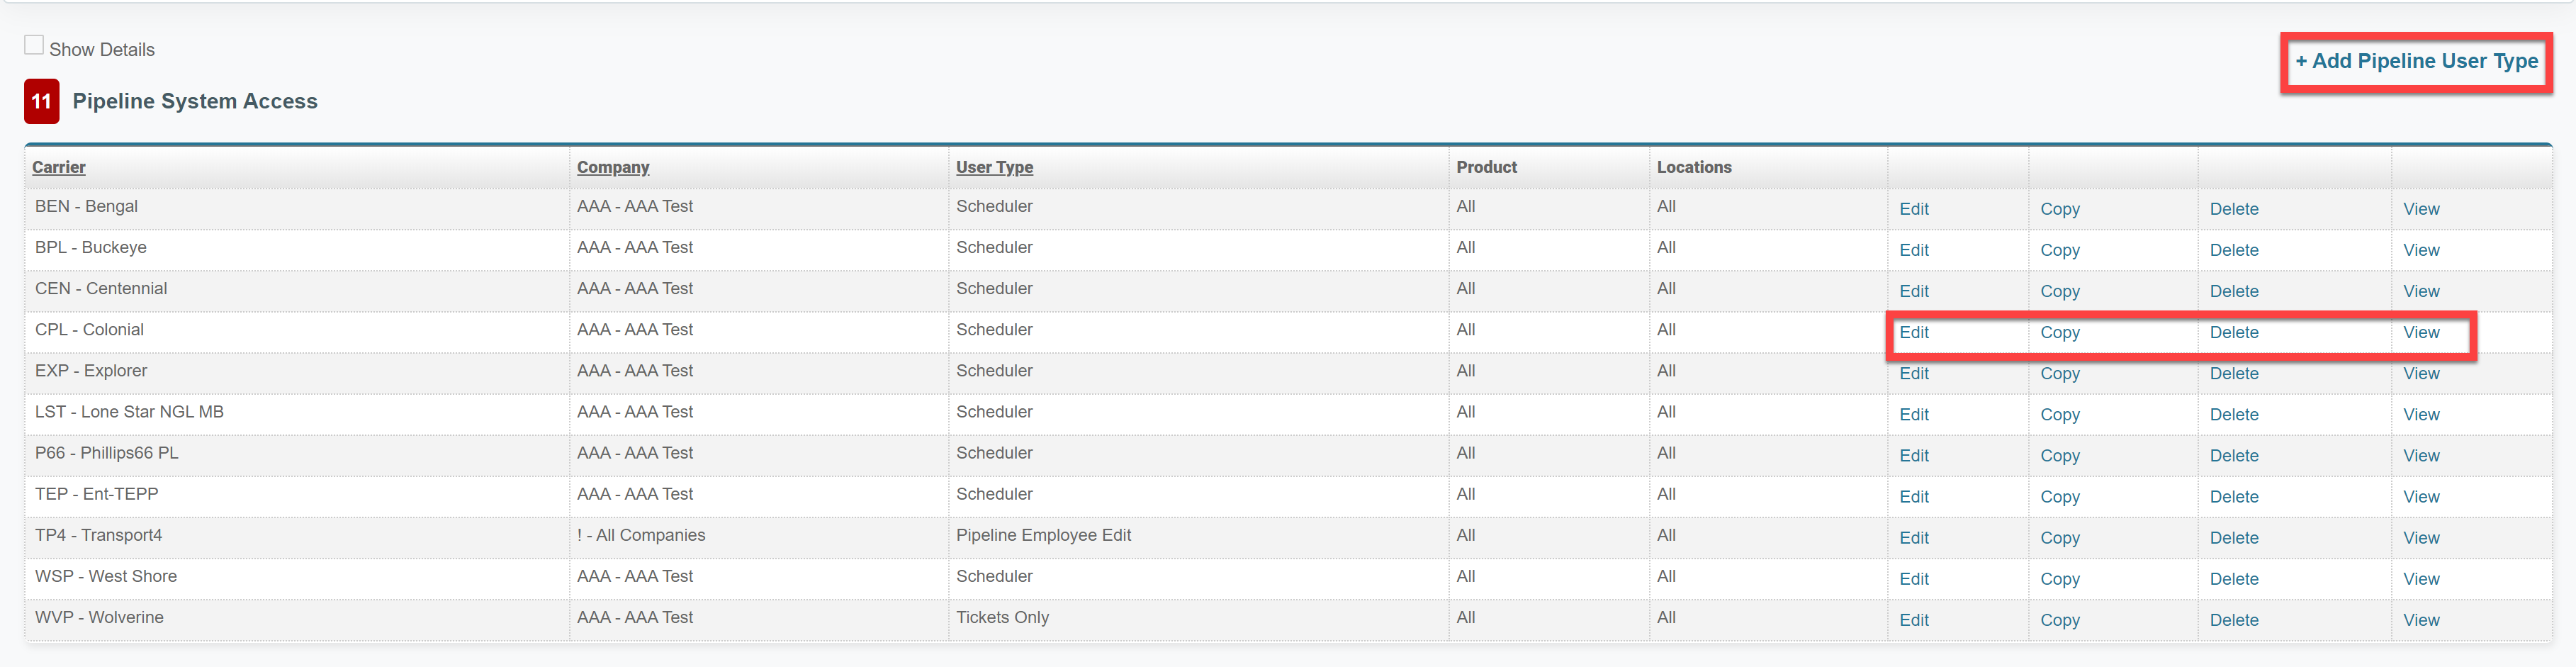Sort table by Carrier column header
Screen dimensions: 2576x667
[x=59, y=168]
